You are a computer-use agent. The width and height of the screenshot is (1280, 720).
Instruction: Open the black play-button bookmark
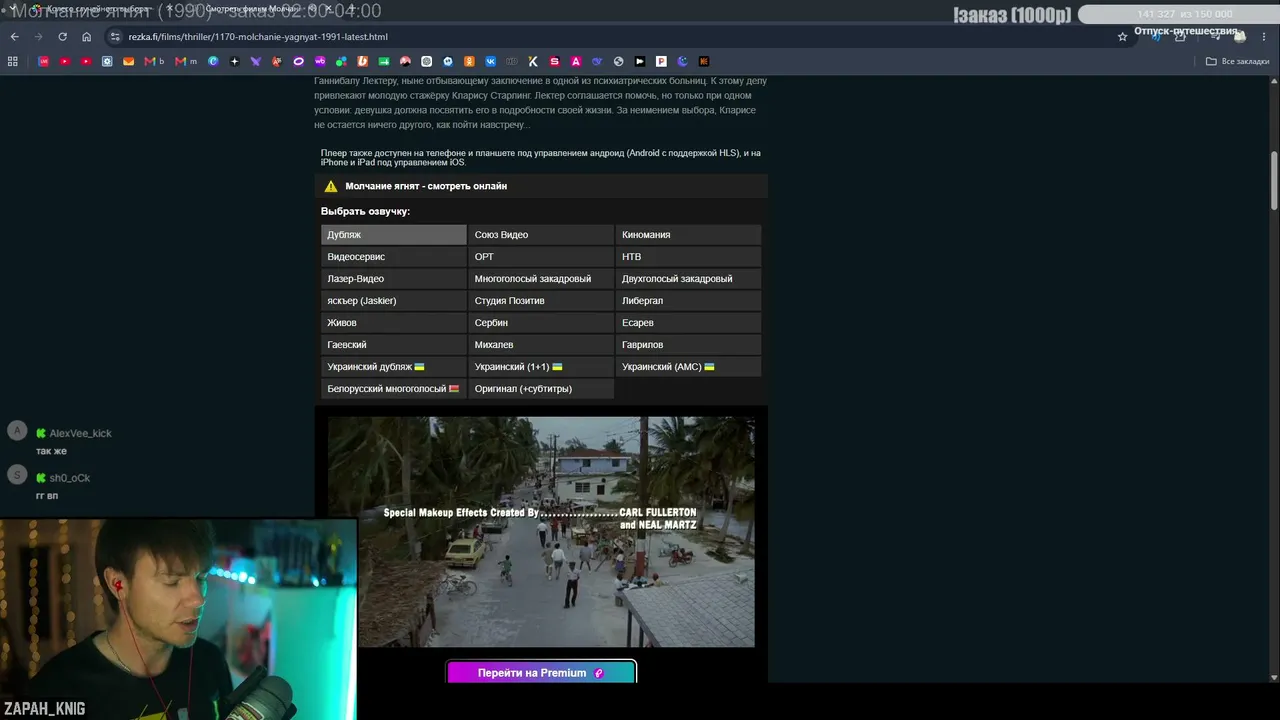pos(640,61)
